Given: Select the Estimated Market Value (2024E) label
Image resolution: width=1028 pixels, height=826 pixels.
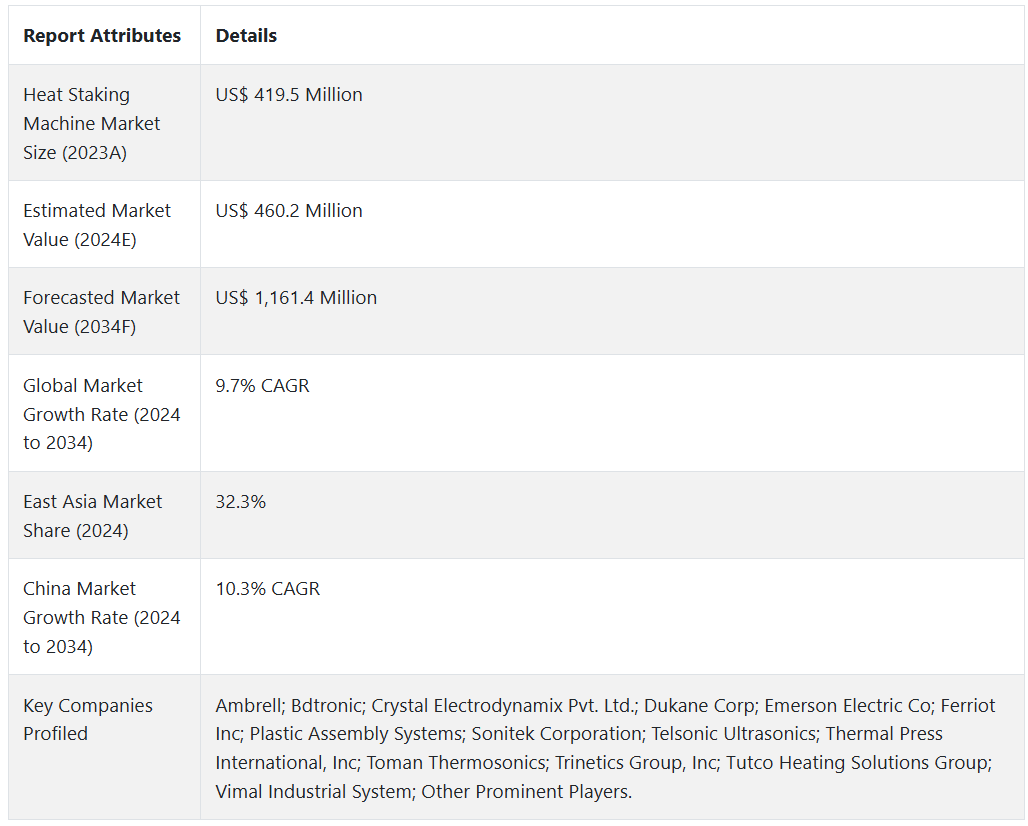Looking at the screenshot, I should point(97,225).
